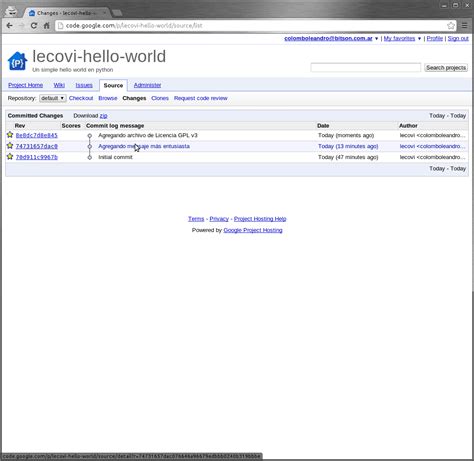Click date Today (13 minutes ago)
This screenshot has height=461, width=474.
click(348, 146)
